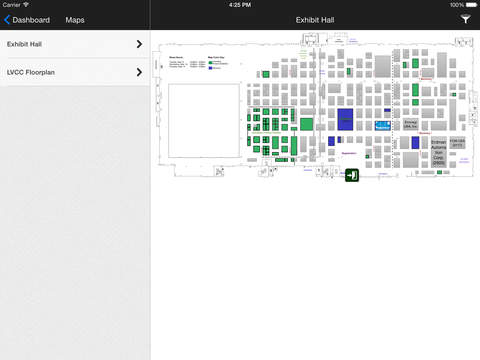Tap the Maps title in header
This screenshot has height=360, width=480.
pyautogui.click(x=75, y=20)
